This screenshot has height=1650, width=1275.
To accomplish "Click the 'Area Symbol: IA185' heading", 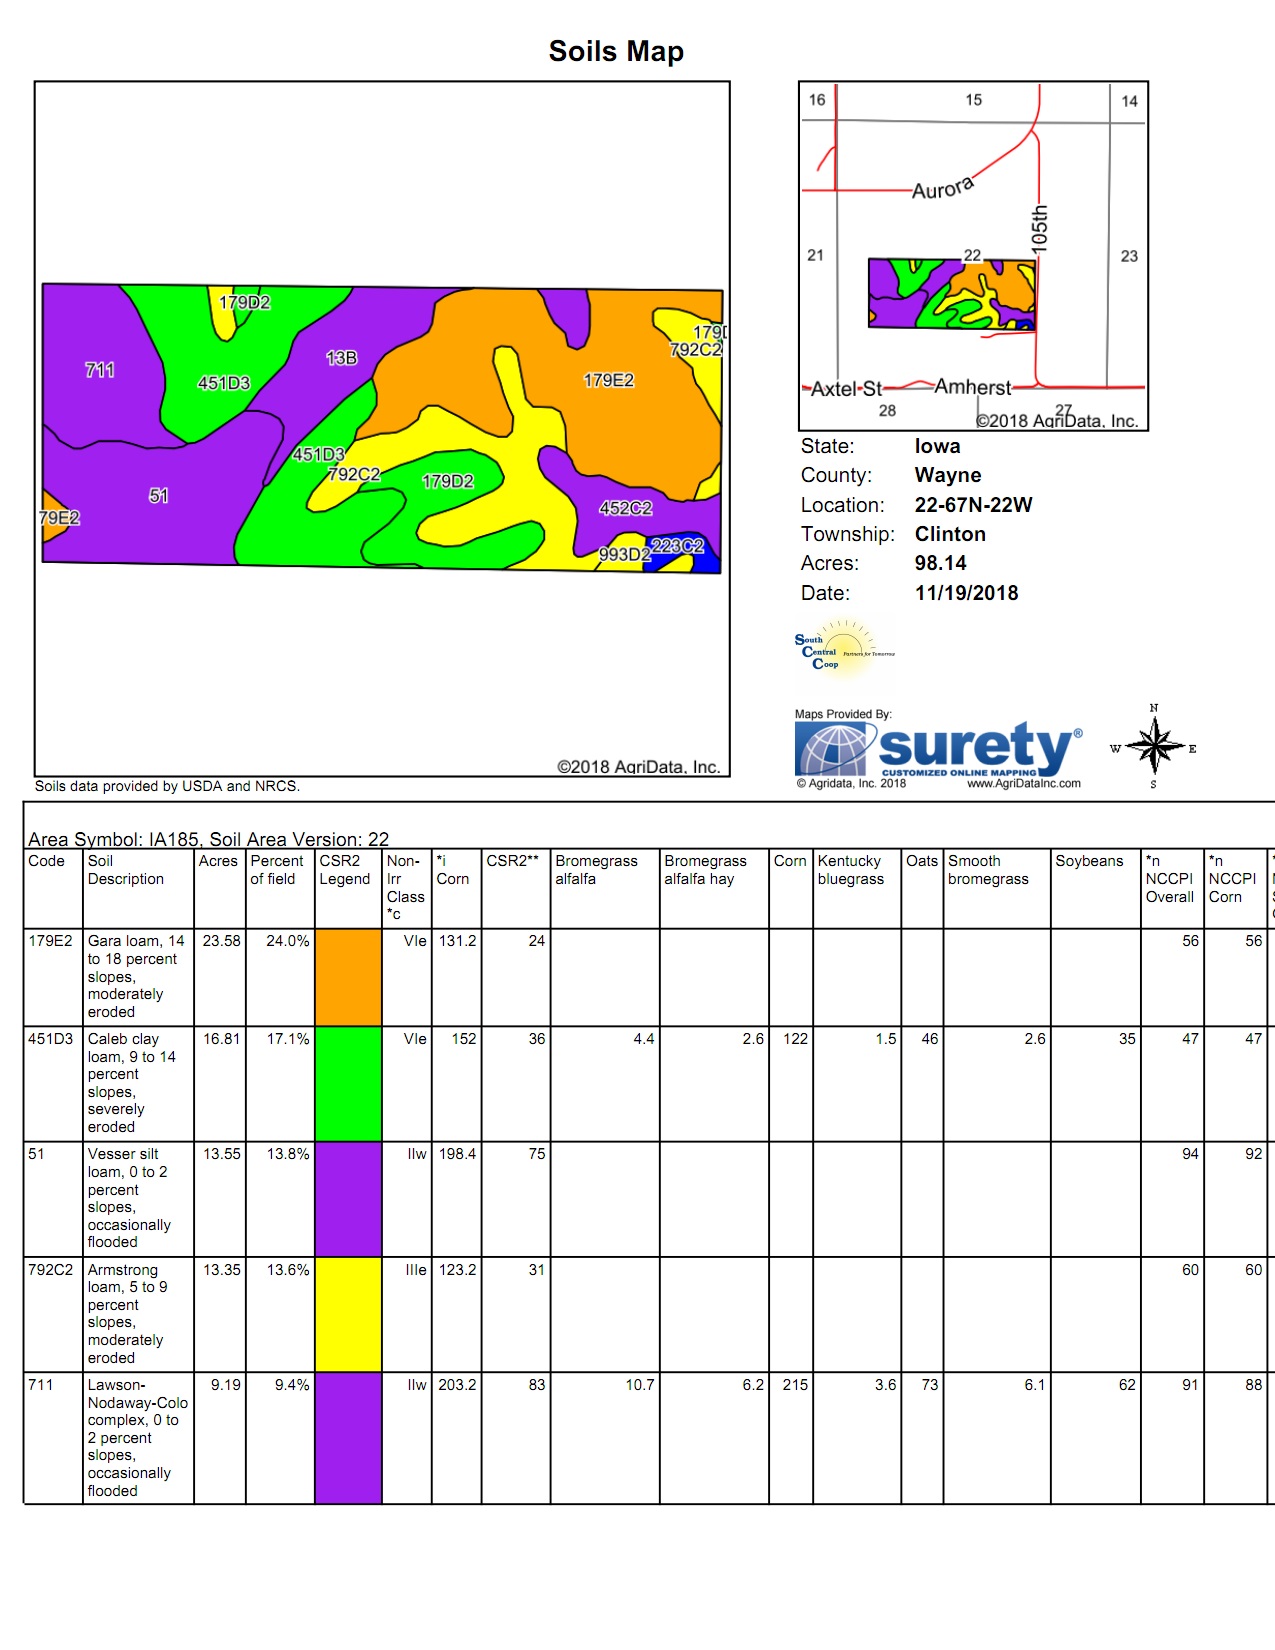I will point(208,839).
